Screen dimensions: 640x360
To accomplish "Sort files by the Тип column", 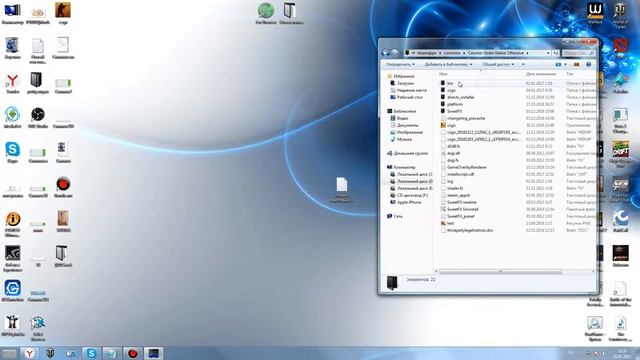I will click(570, 74).
